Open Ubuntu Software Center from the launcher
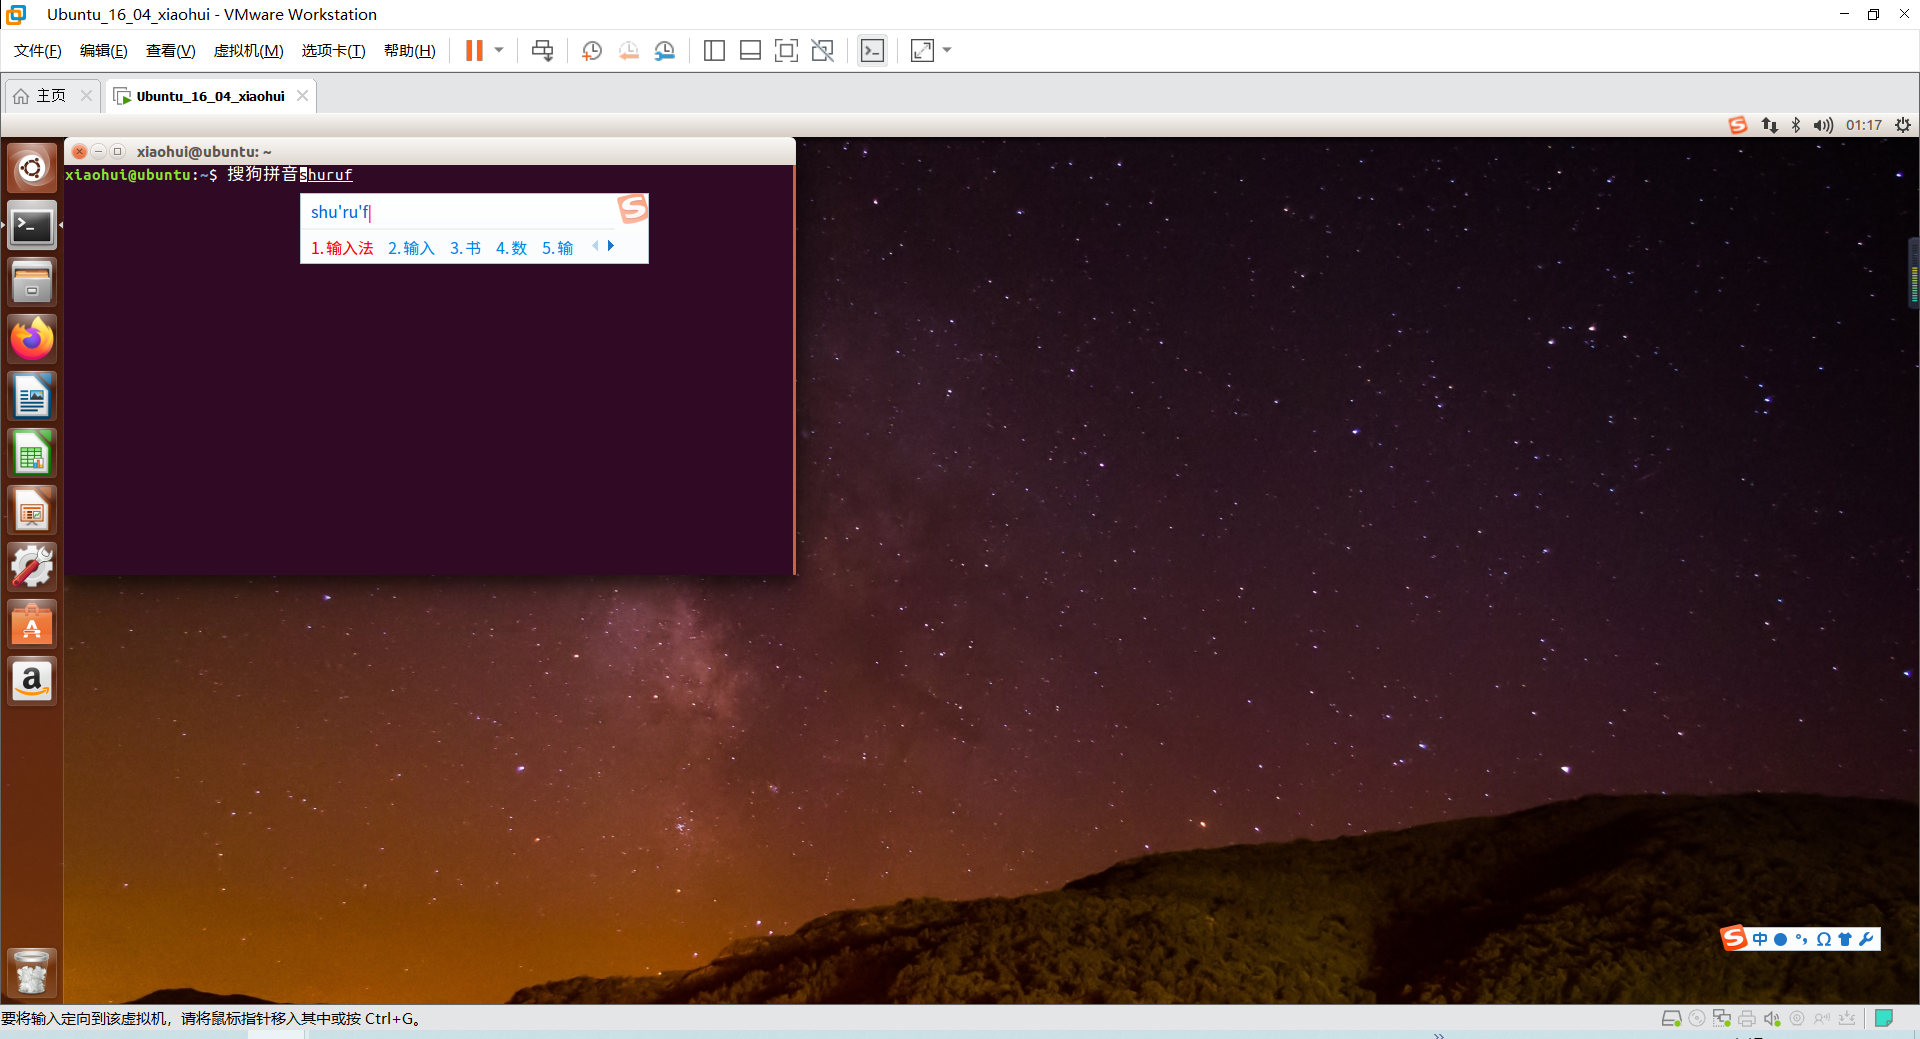The width and height of the screenshot is (1920, 1039). click(x=31, y=623)
